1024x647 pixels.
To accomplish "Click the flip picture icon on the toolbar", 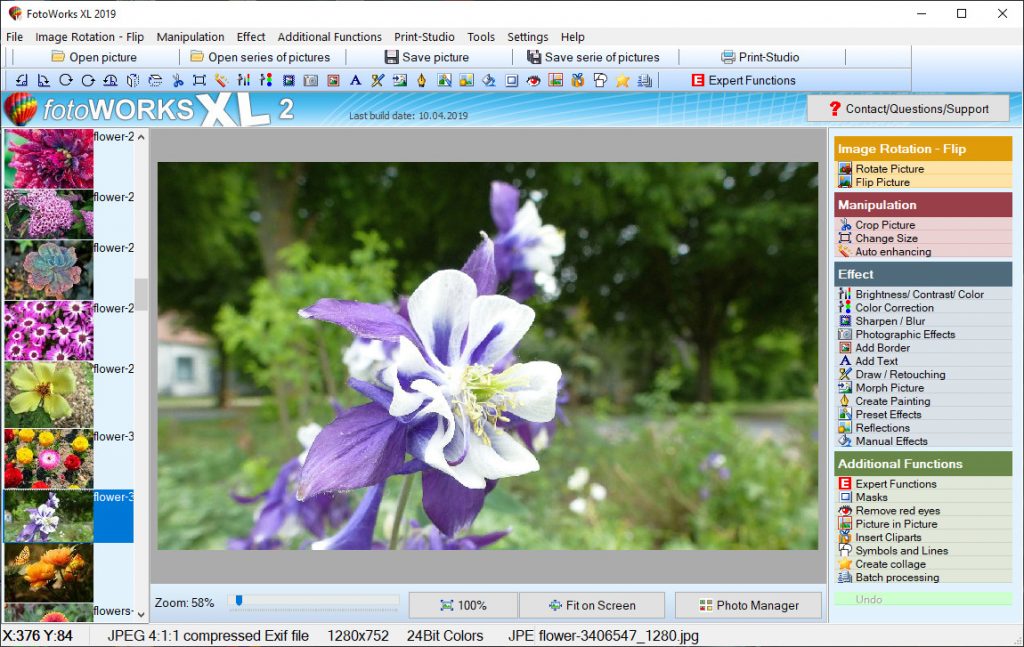I will [x=133, y=80].
